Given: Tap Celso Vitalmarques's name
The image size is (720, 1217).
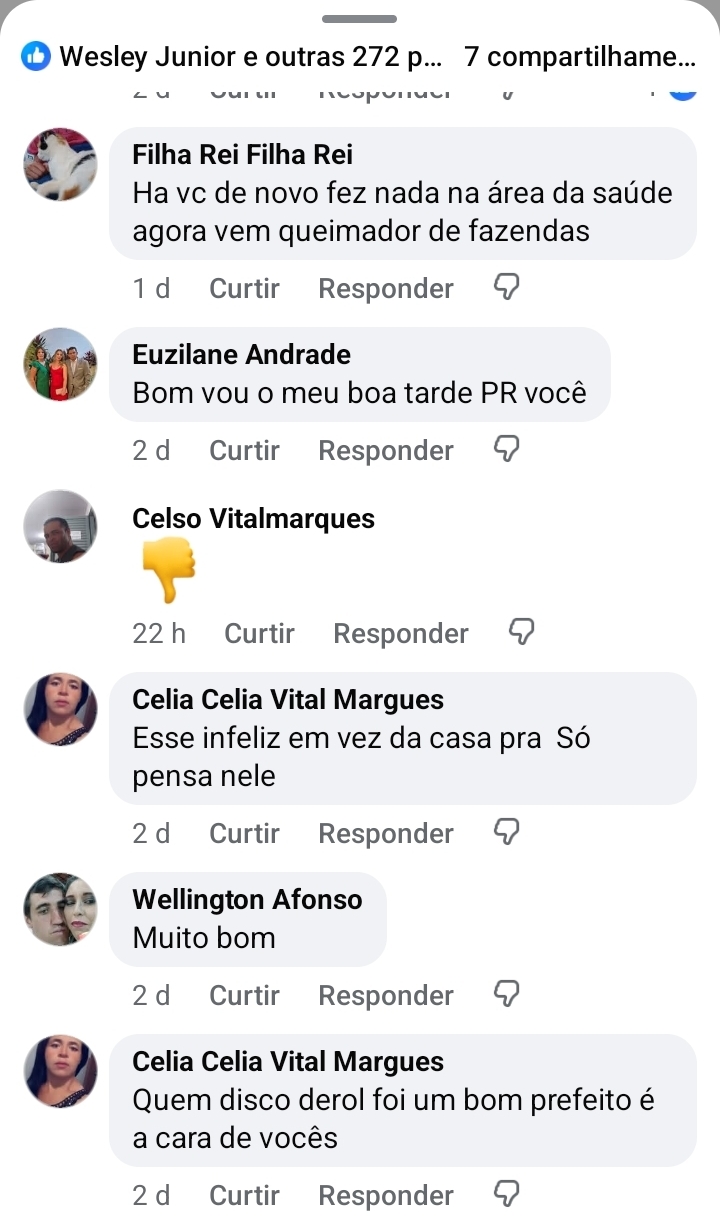Looking at the screenshot, I should tap(253, 519).
